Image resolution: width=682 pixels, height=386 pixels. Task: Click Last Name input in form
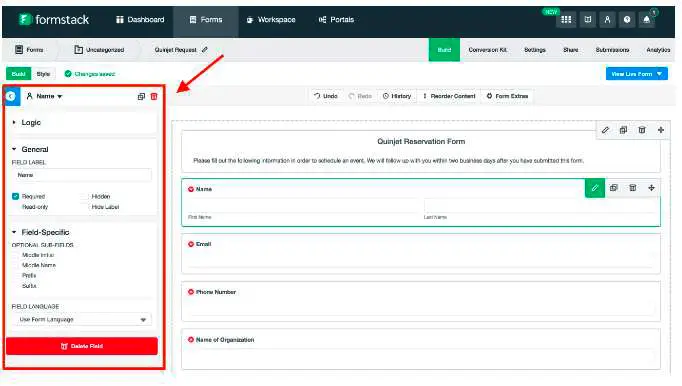click(x=539, y=205)
